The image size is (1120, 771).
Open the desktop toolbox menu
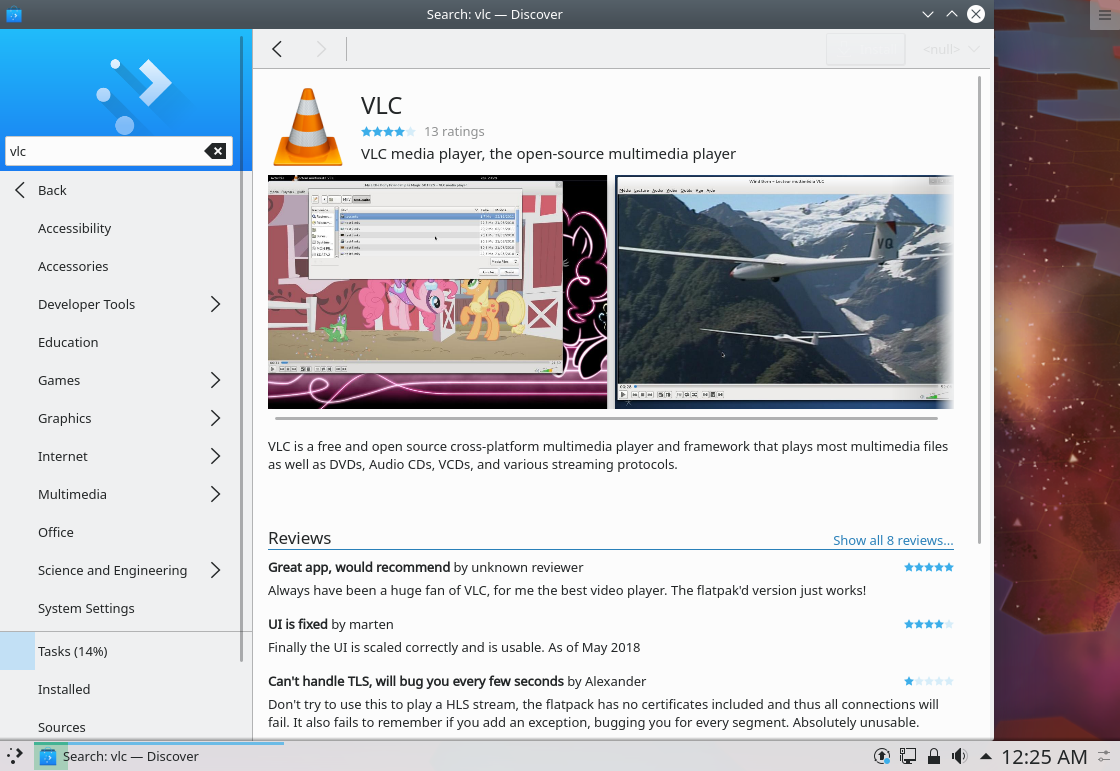1105,15
